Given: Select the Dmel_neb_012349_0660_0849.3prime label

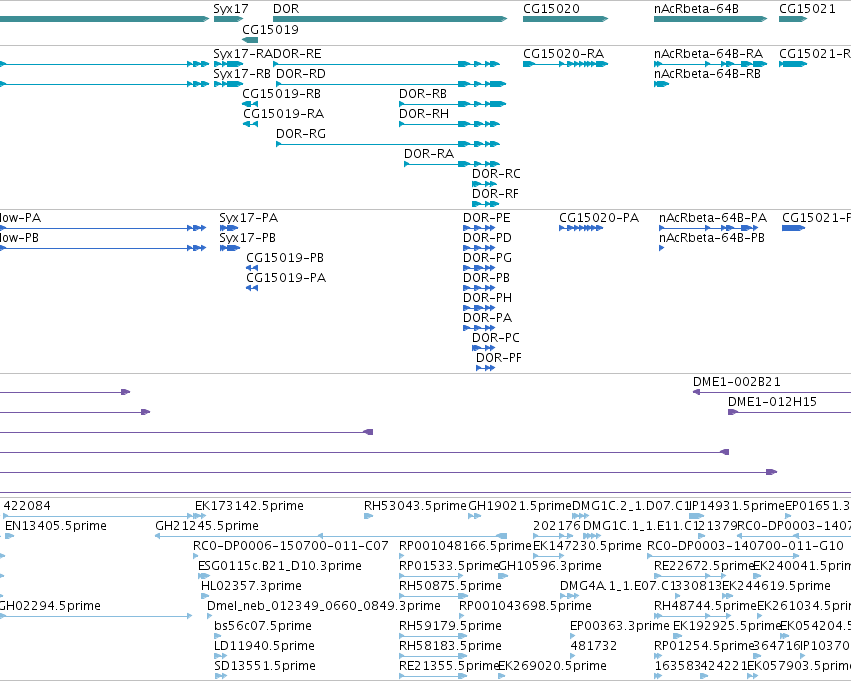Looking at the screenshot, I should [x=323, y=606].
